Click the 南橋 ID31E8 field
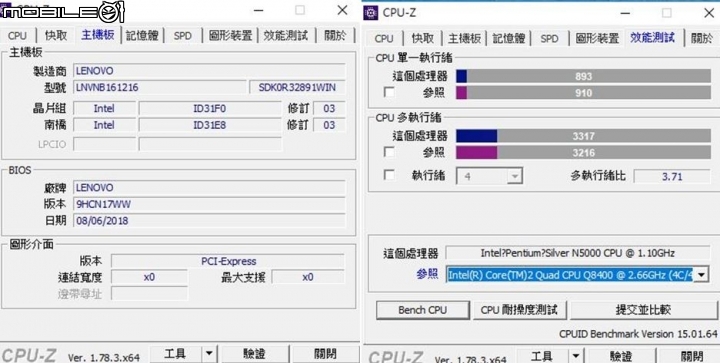The width and height of the screenshot is (720, 363). pyautogui.click(x=210, y=125)
